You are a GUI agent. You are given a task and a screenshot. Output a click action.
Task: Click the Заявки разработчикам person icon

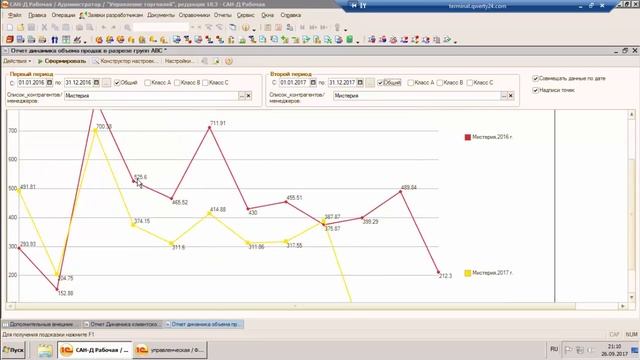tap(82, 16)
